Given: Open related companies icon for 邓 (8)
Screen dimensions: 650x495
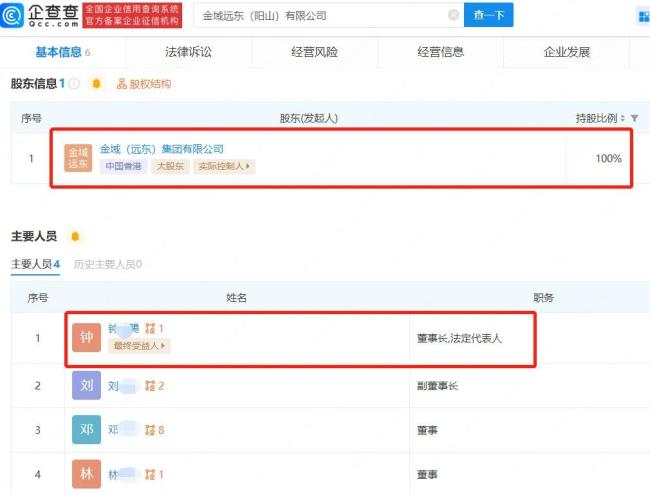Looking at the screenshot, I should (153, 430).
